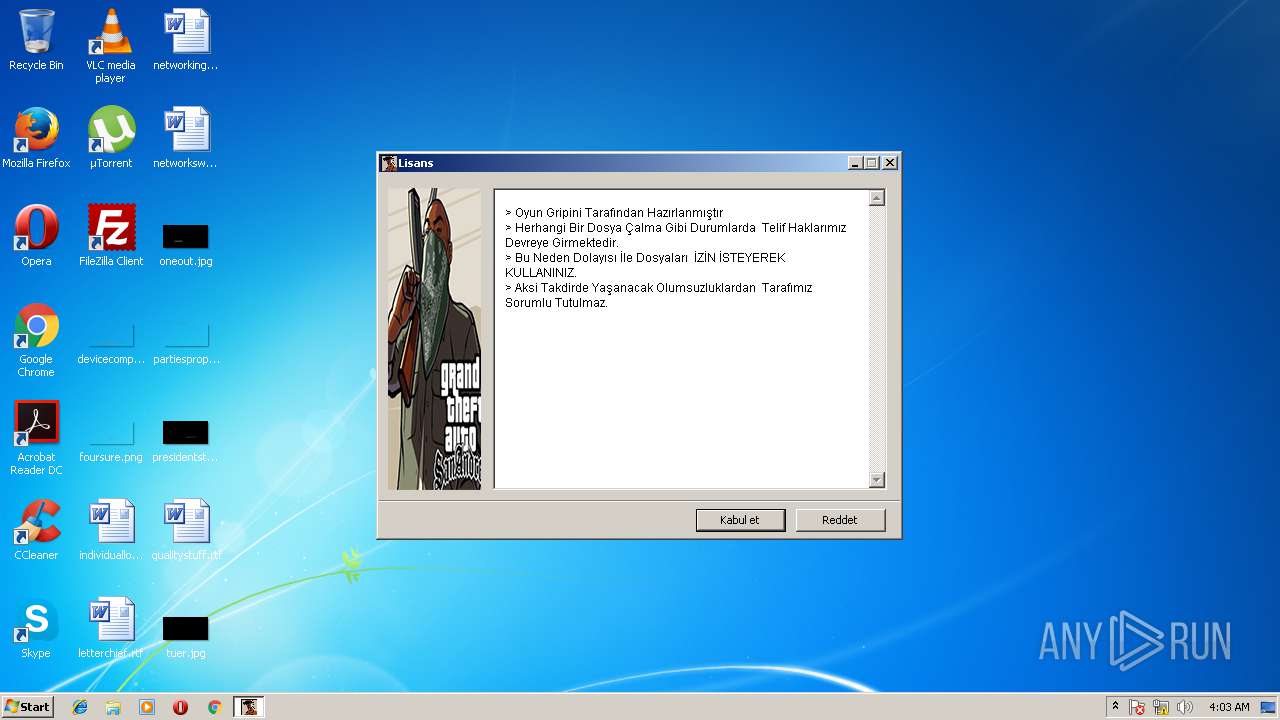
Task: Open media player from taskbar
Action: coord(147,707)
